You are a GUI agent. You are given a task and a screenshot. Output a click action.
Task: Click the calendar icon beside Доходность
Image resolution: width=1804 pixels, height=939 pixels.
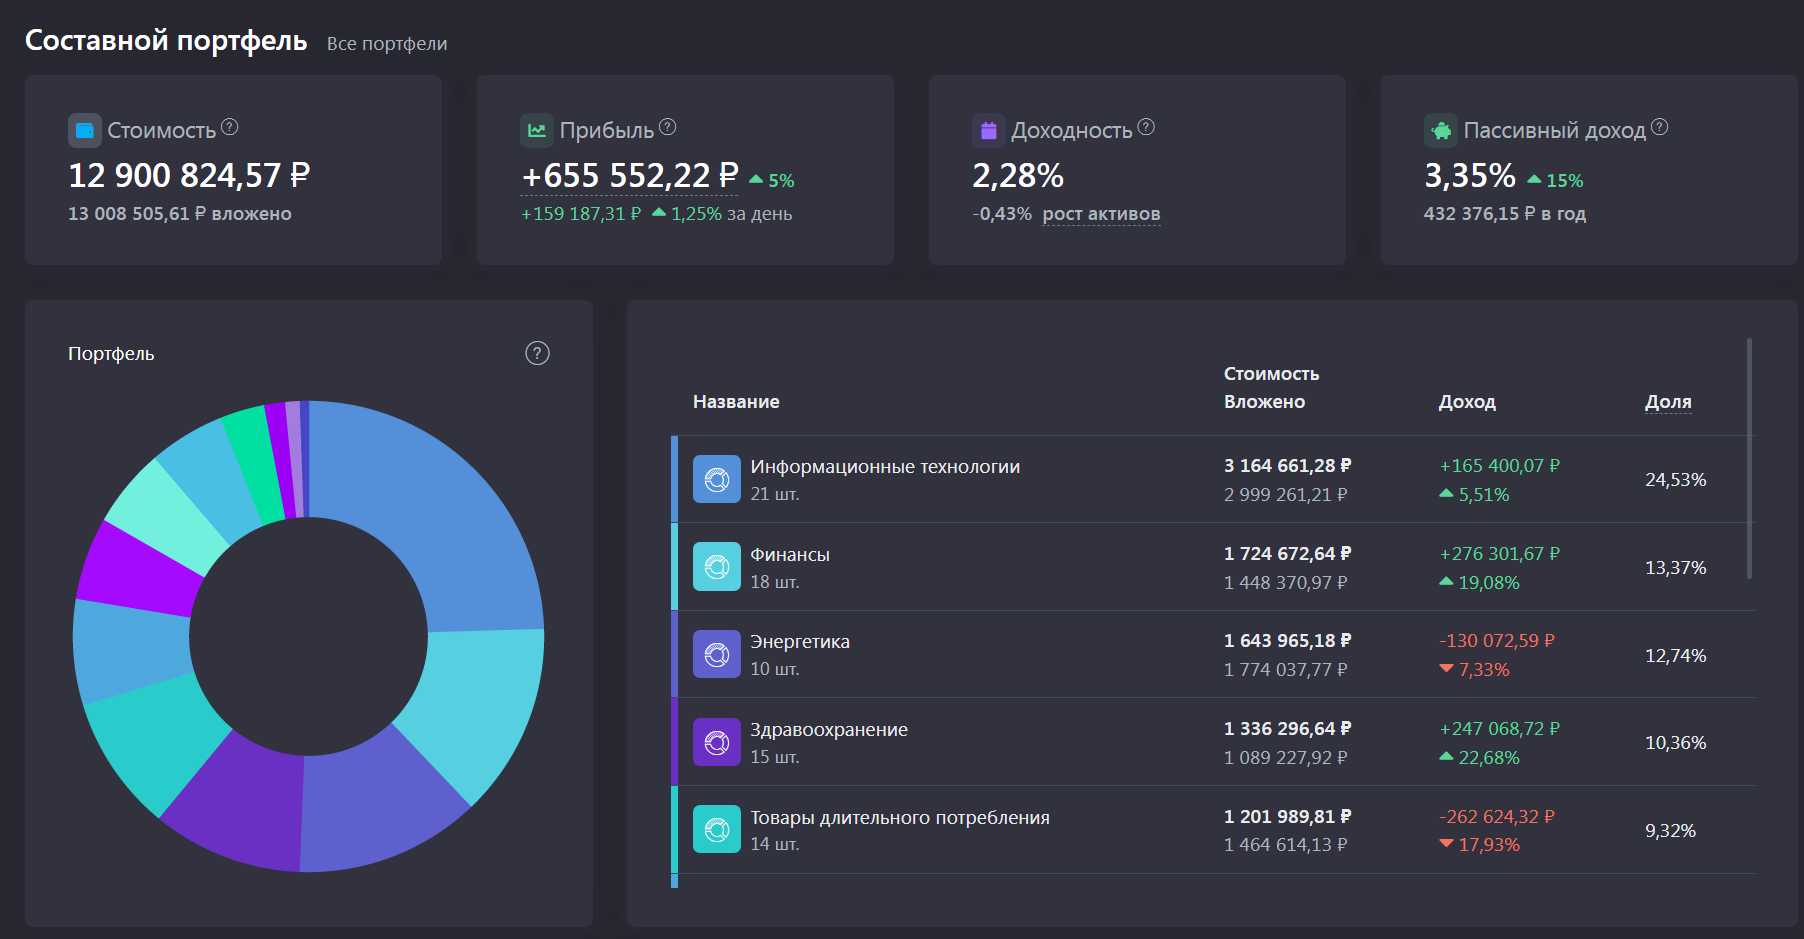click(989, 130)
